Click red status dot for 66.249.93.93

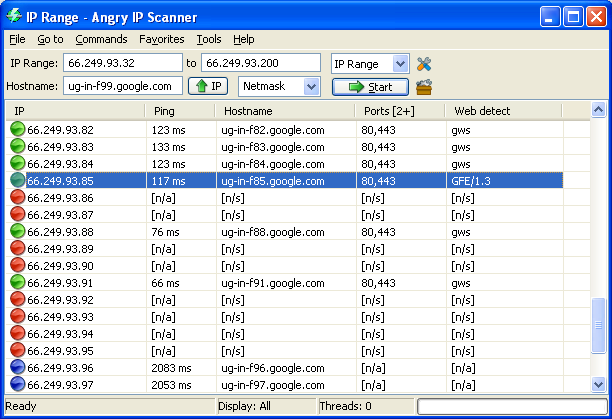click(17, 316)
